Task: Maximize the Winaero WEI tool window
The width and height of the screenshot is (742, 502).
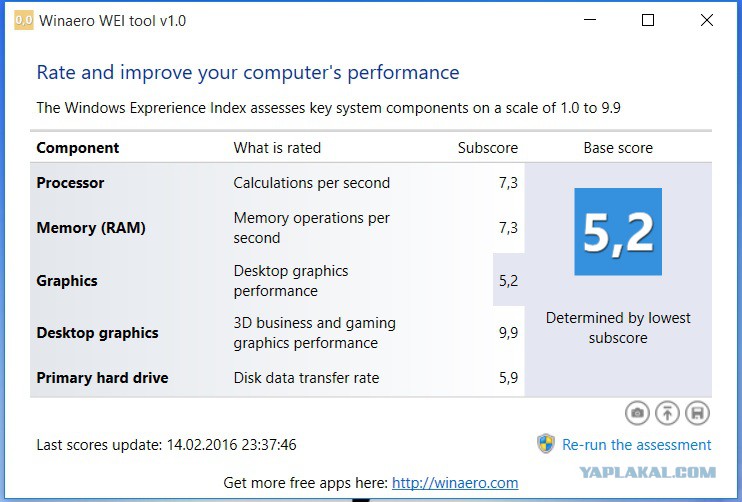Action: click(x=648, y=20)
